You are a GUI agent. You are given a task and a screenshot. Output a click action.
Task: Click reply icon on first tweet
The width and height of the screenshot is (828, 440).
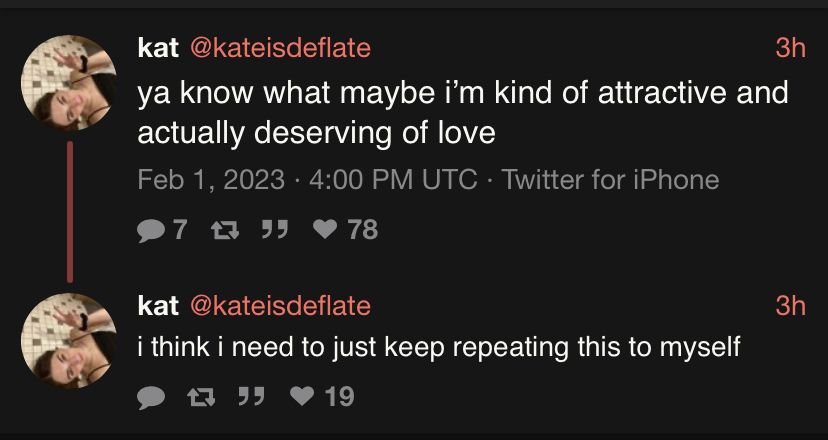[x=150, y=230]
